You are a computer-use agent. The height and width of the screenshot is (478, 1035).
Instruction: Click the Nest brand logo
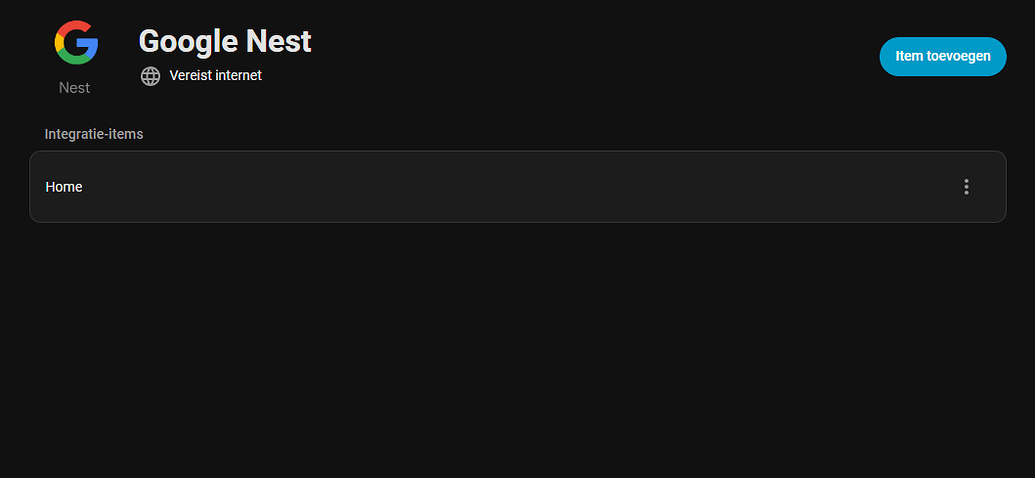tap(76, 42)
